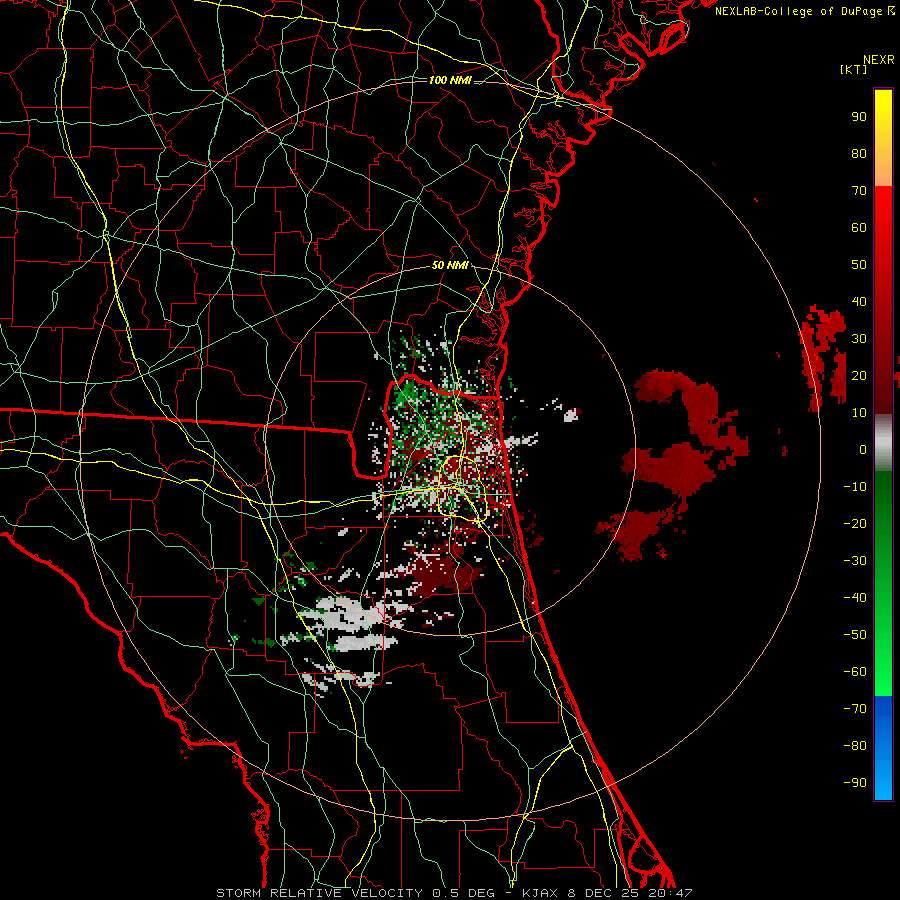
Task: Click the 60 value on the velocity scale
Action: (859, 227)
